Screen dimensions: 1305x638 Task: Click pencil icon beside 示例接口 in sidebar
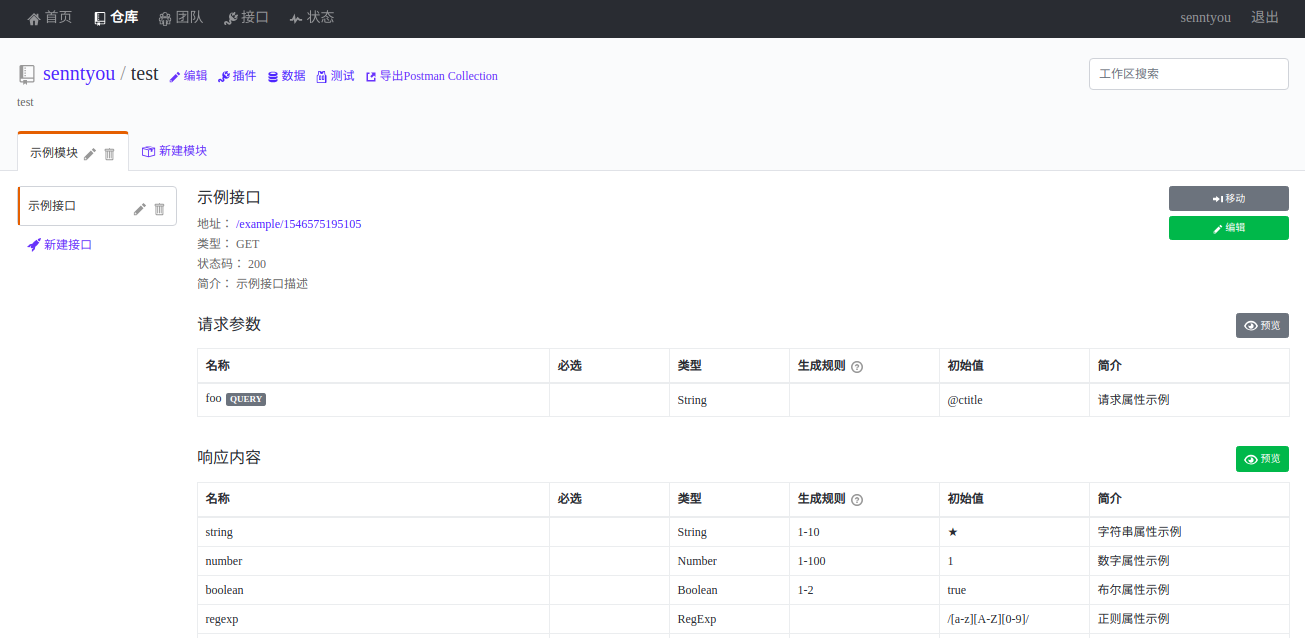(x=140, y=209)
